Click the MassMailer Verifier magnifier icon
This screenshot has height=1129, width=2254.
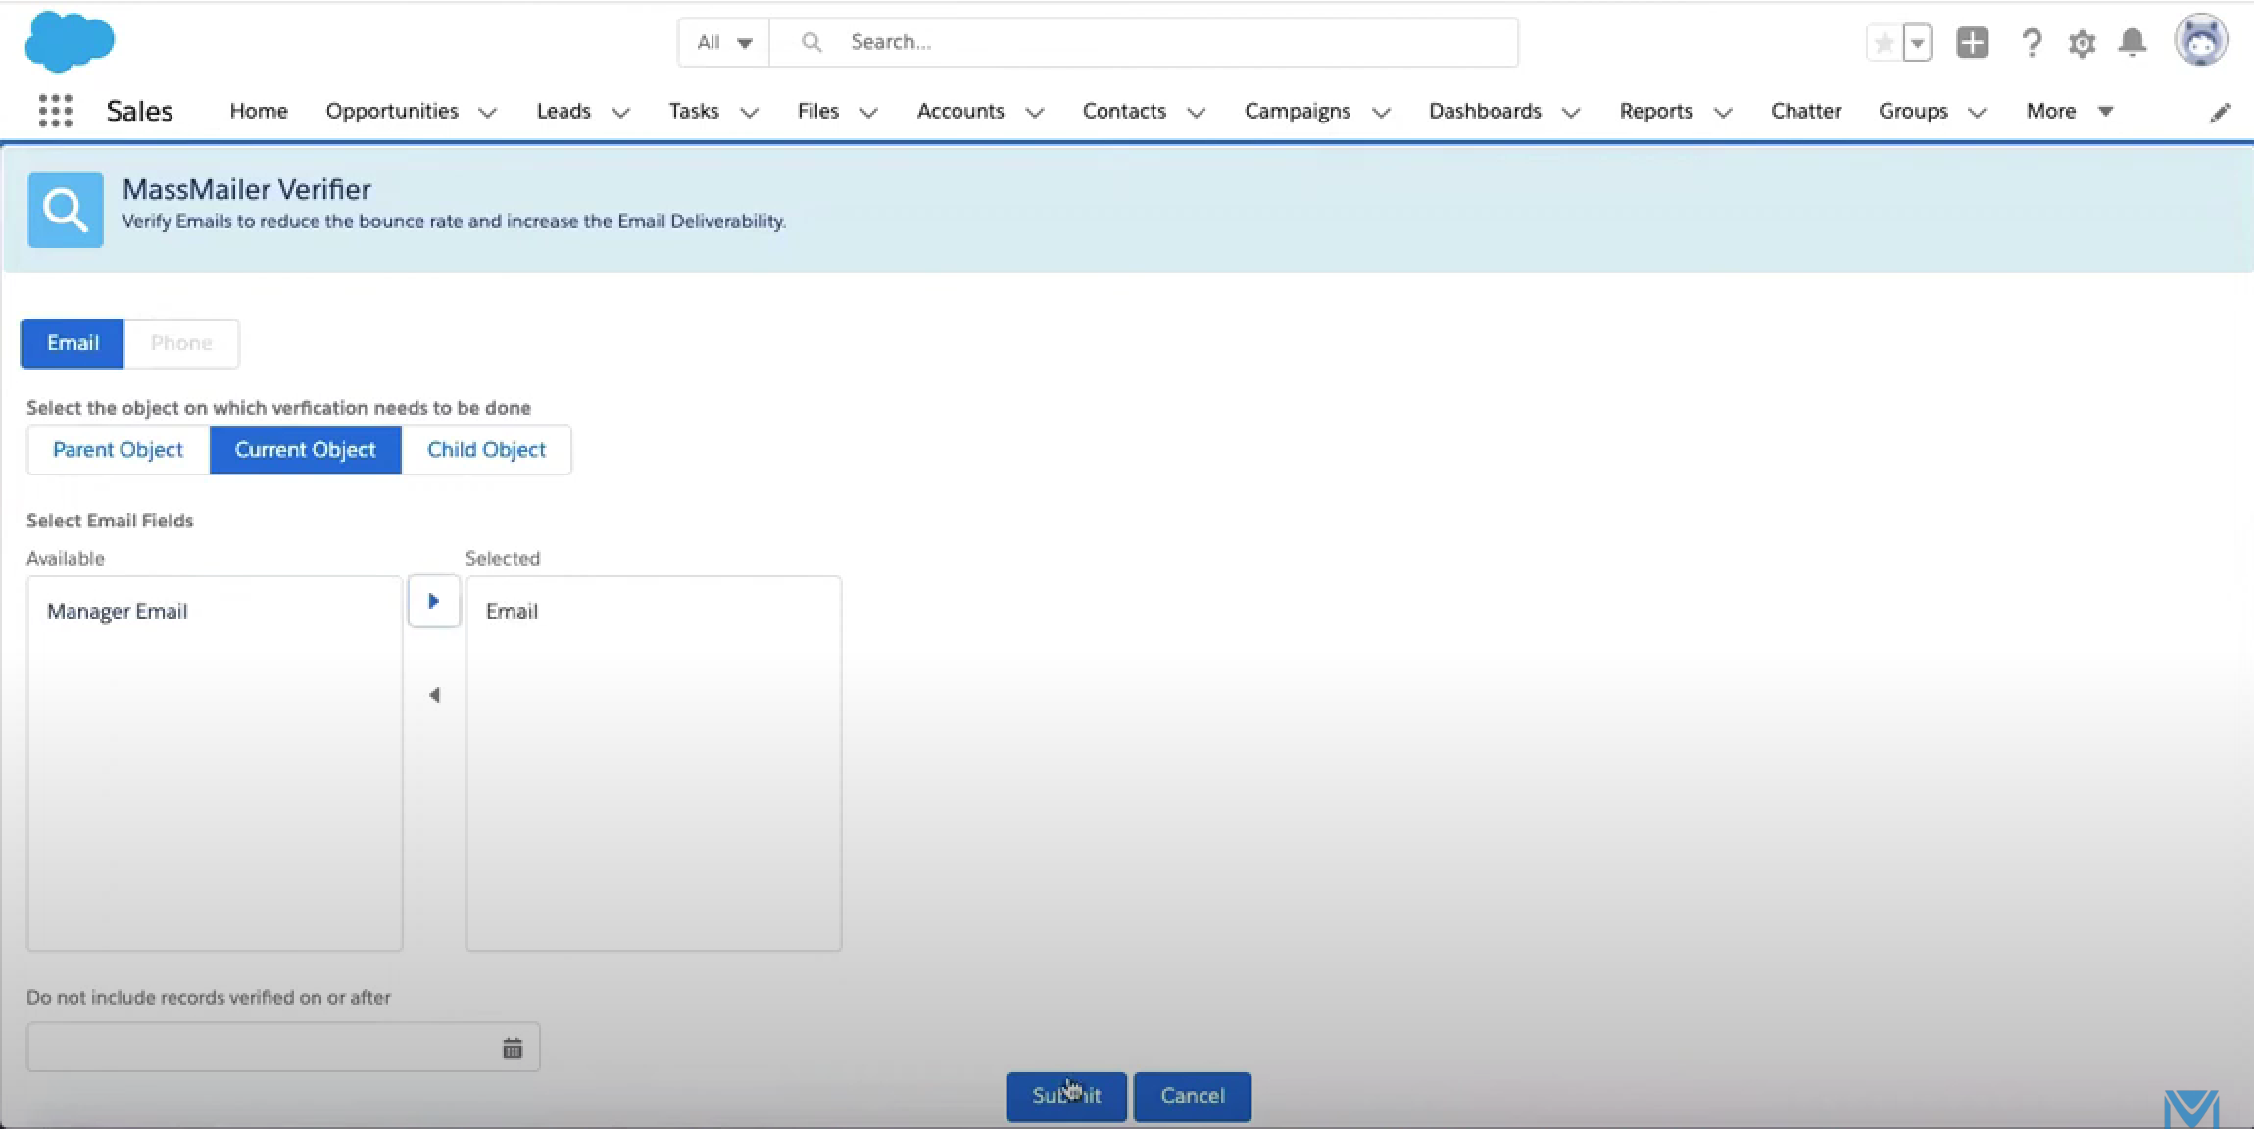(65, 210)
